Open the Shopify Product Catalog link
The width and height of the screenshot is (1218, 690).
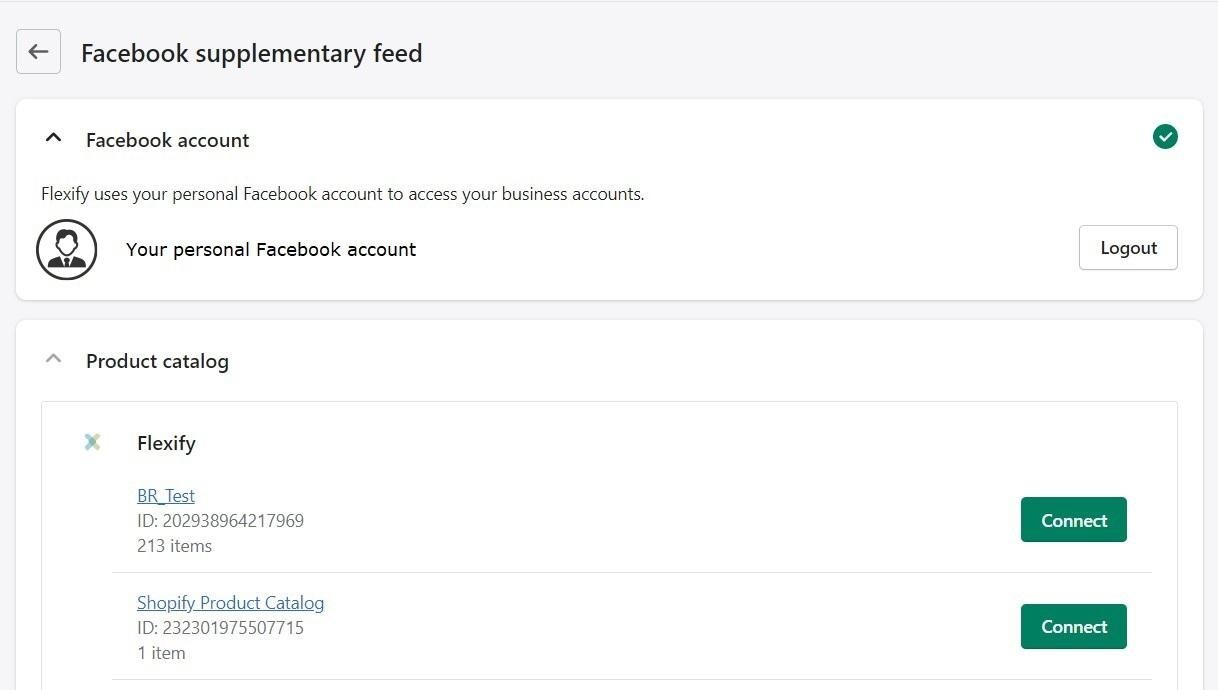(x=230, y=602)
